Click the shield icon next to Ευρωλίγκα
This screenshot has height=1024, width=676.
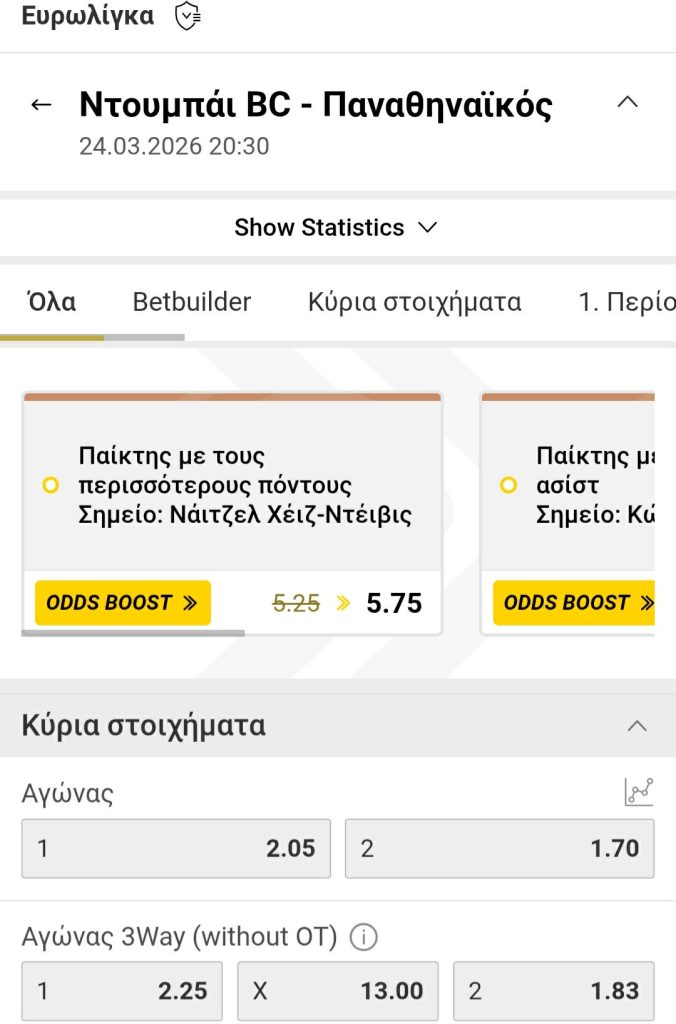[190, 15]
